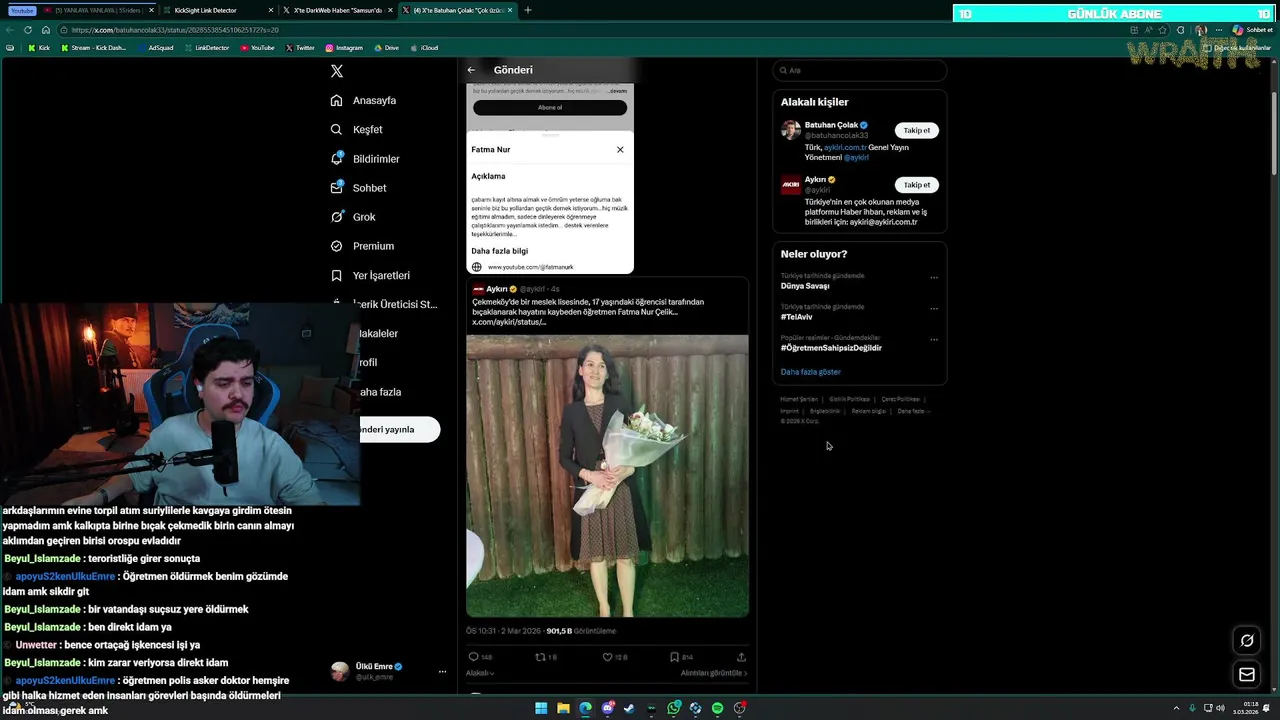Open Yer İşaretleri bookmarks
Screen dimensions: 1280x720
[370, 275]
